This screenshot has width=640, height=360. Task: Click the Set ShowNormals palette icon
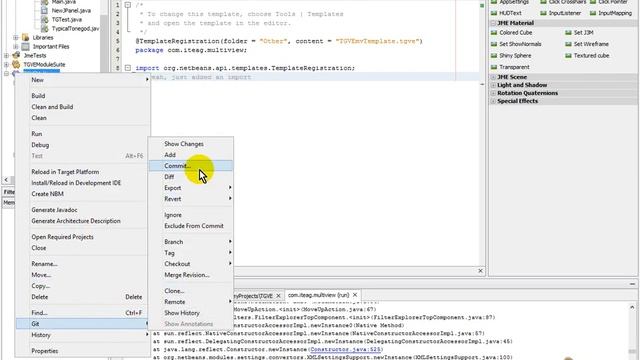pyautogui.click(x=494, y=44)
